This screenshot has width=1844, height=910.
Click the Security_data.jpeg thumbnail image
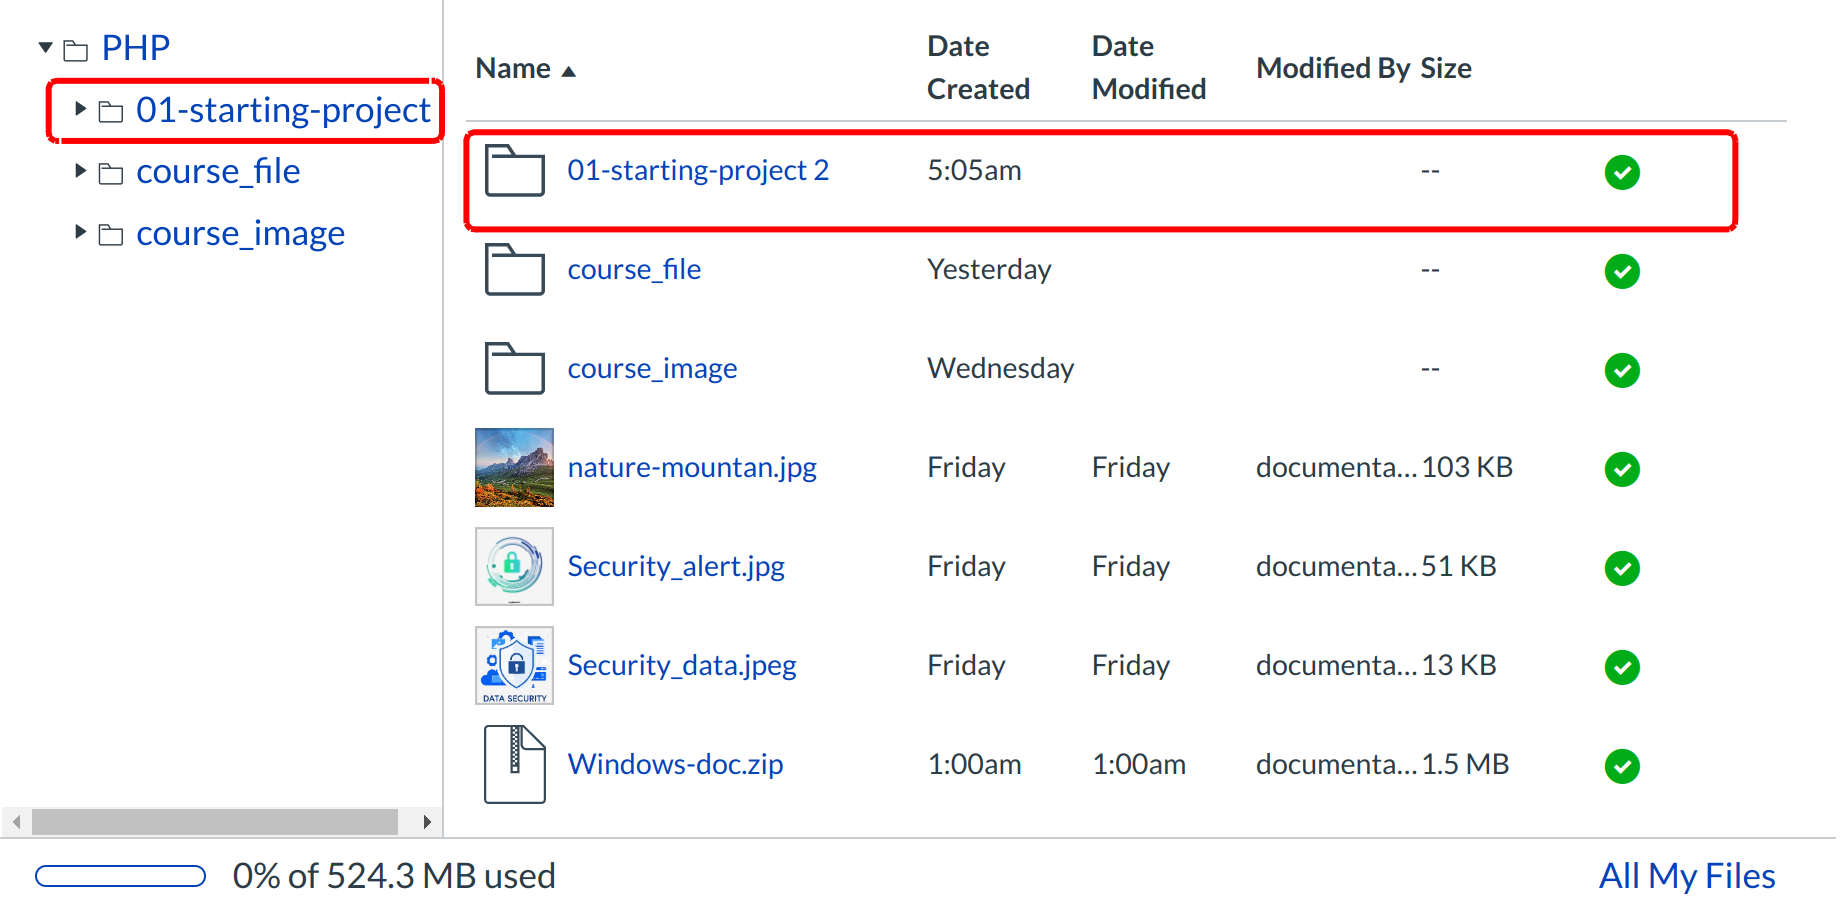pos(514,666)
